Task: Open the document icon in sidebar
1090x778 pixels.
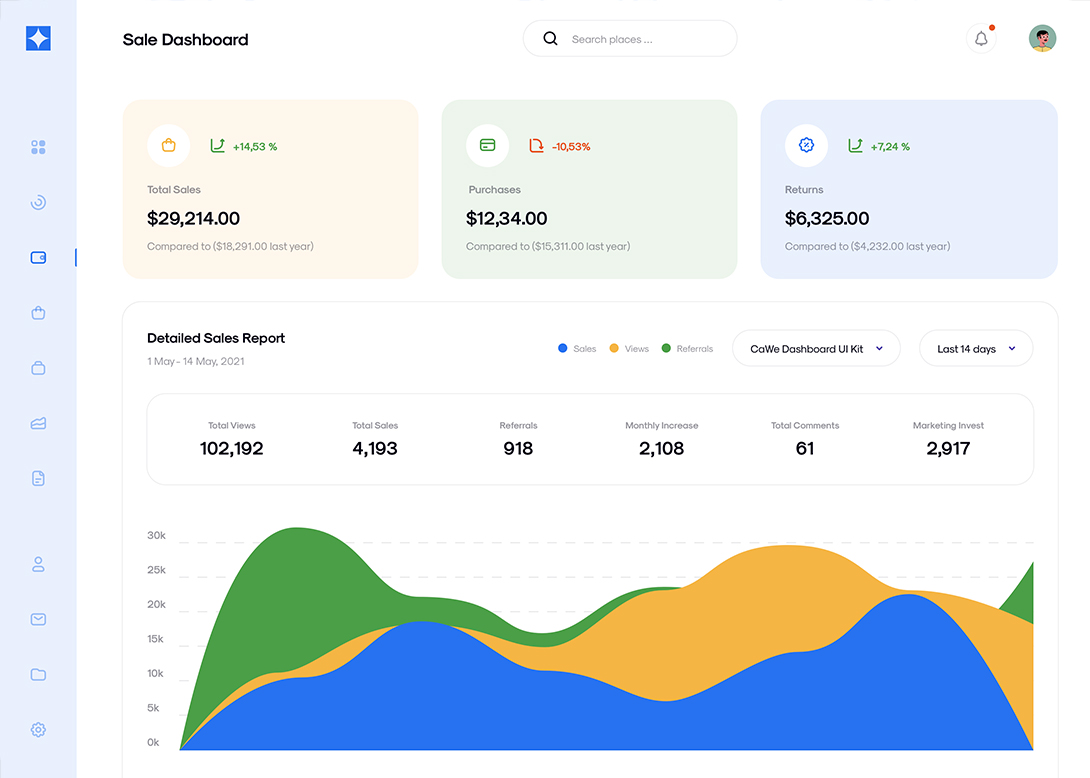Action: (38, 479)
